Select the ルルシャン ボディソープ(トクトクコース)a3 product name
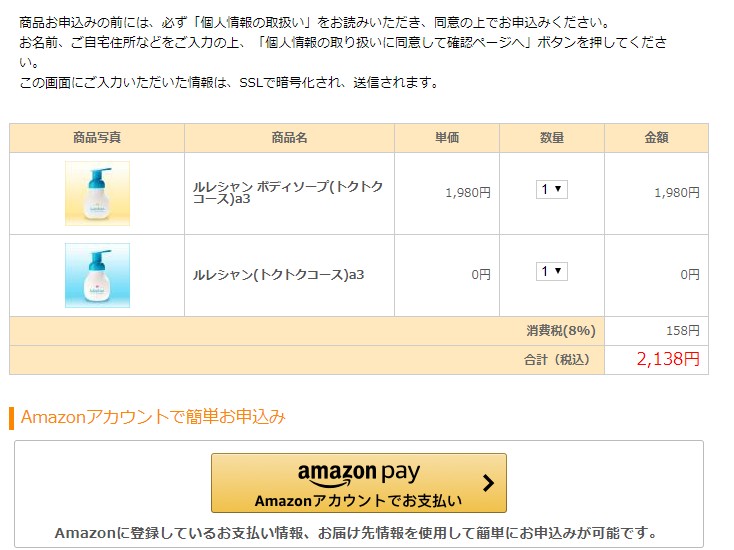This screenshot has height=550, width=734. pos(288,192)
